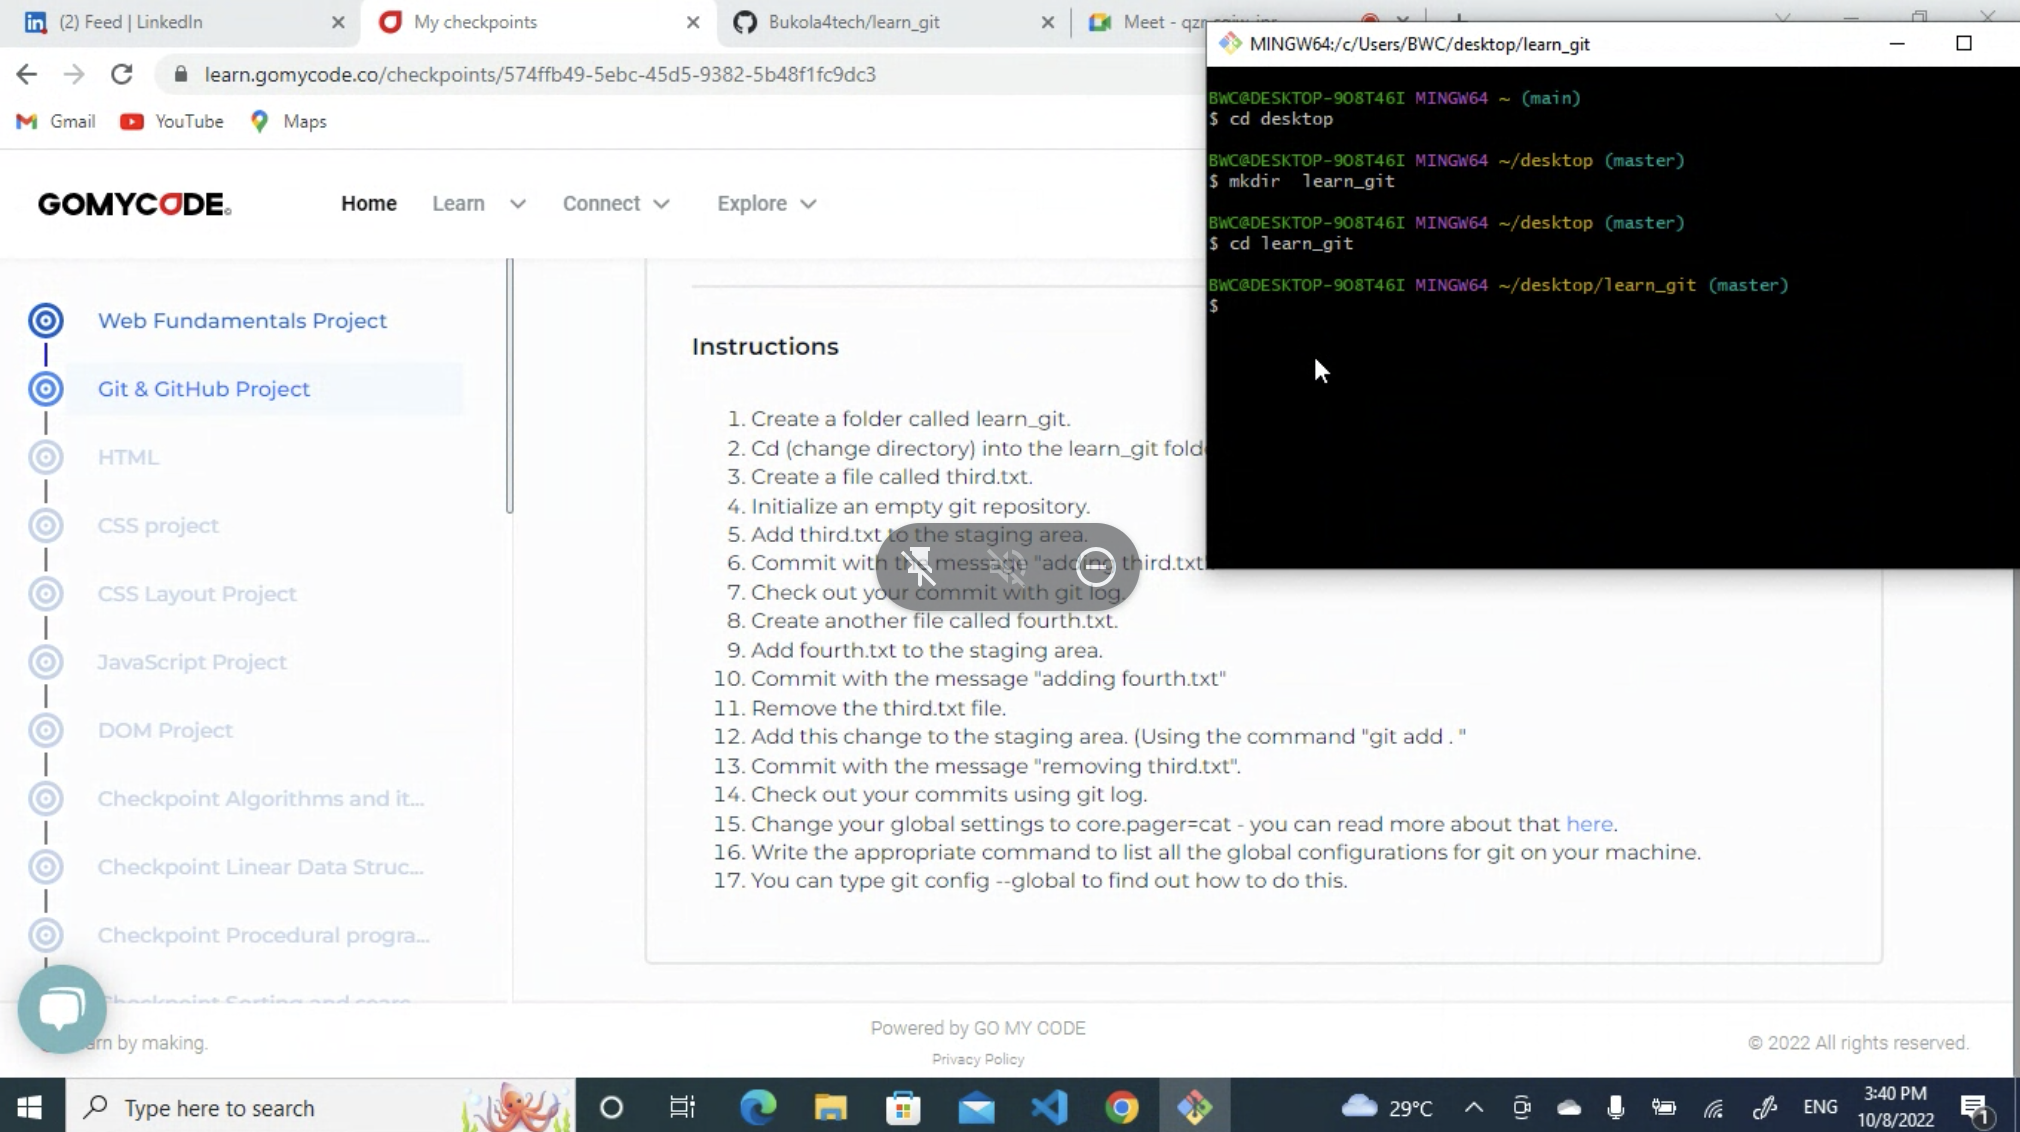Image resolution: width=2020 pixels, height=1132 pixels.
Task: Click the weather 29°C taskbar widget
Action: (1387, 1107)
